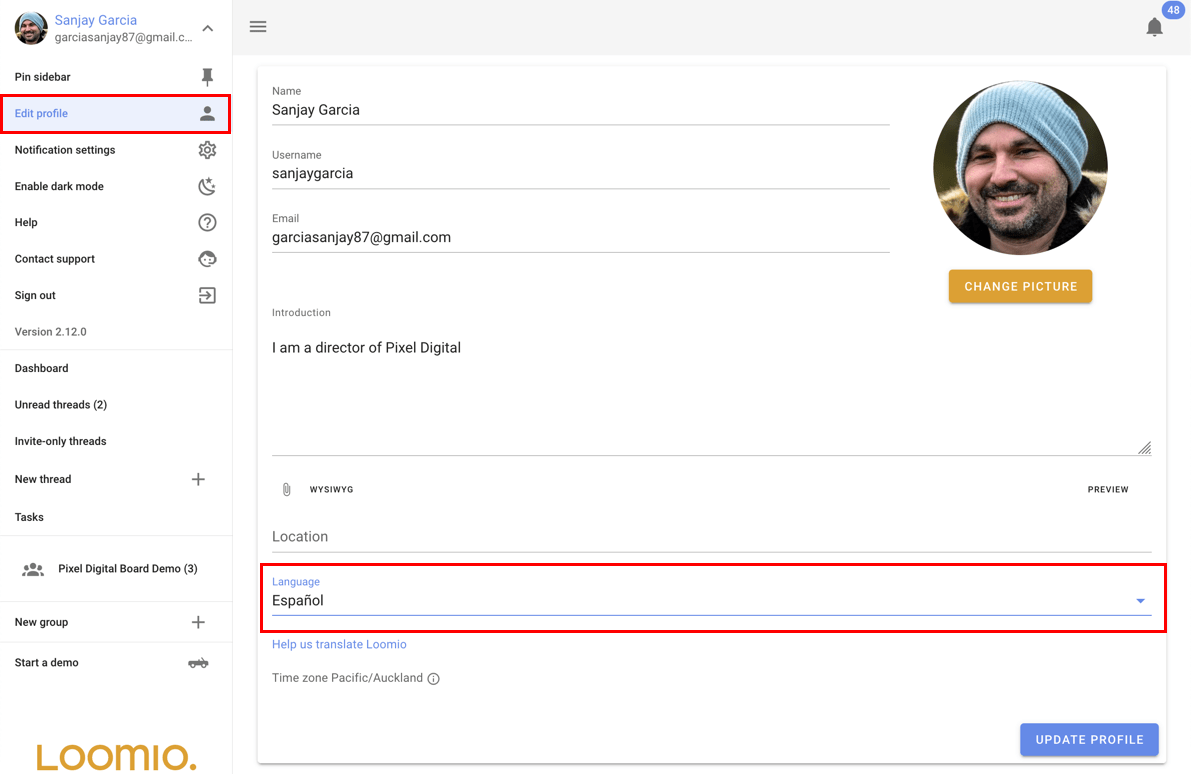The height and width of the screenshot is (774, 1191).
Task: Open Invite-only threads
Action: 116,441
